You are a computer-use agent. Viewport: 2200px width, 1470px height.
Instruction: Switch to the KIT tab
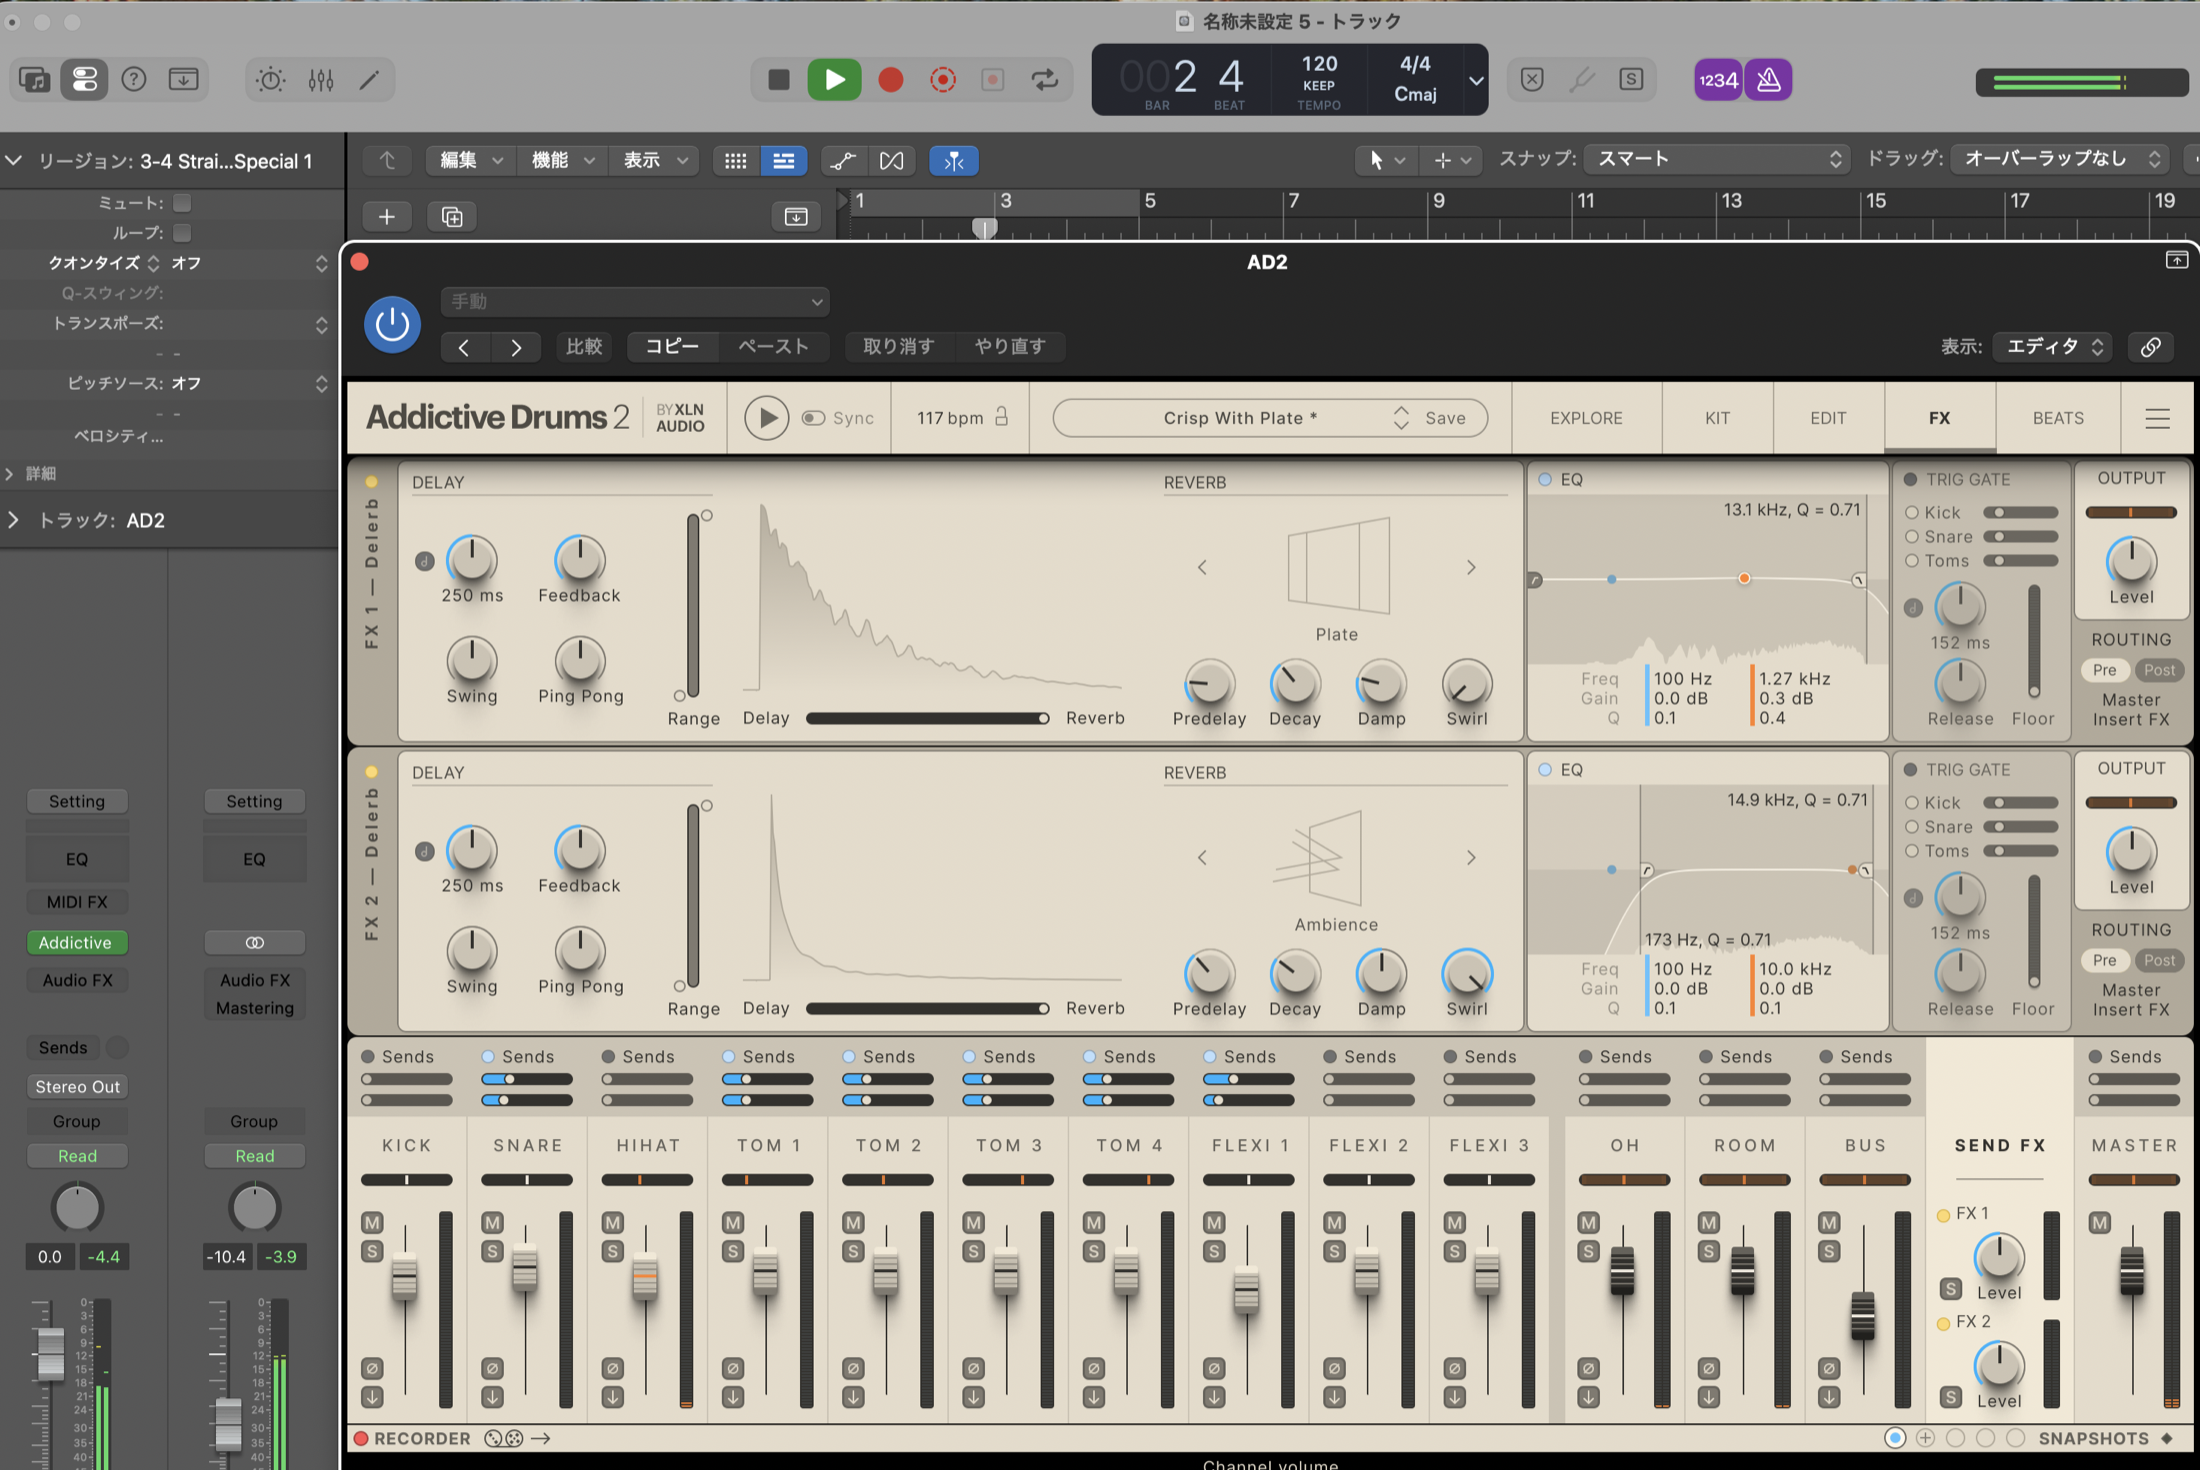[1717, 418]
